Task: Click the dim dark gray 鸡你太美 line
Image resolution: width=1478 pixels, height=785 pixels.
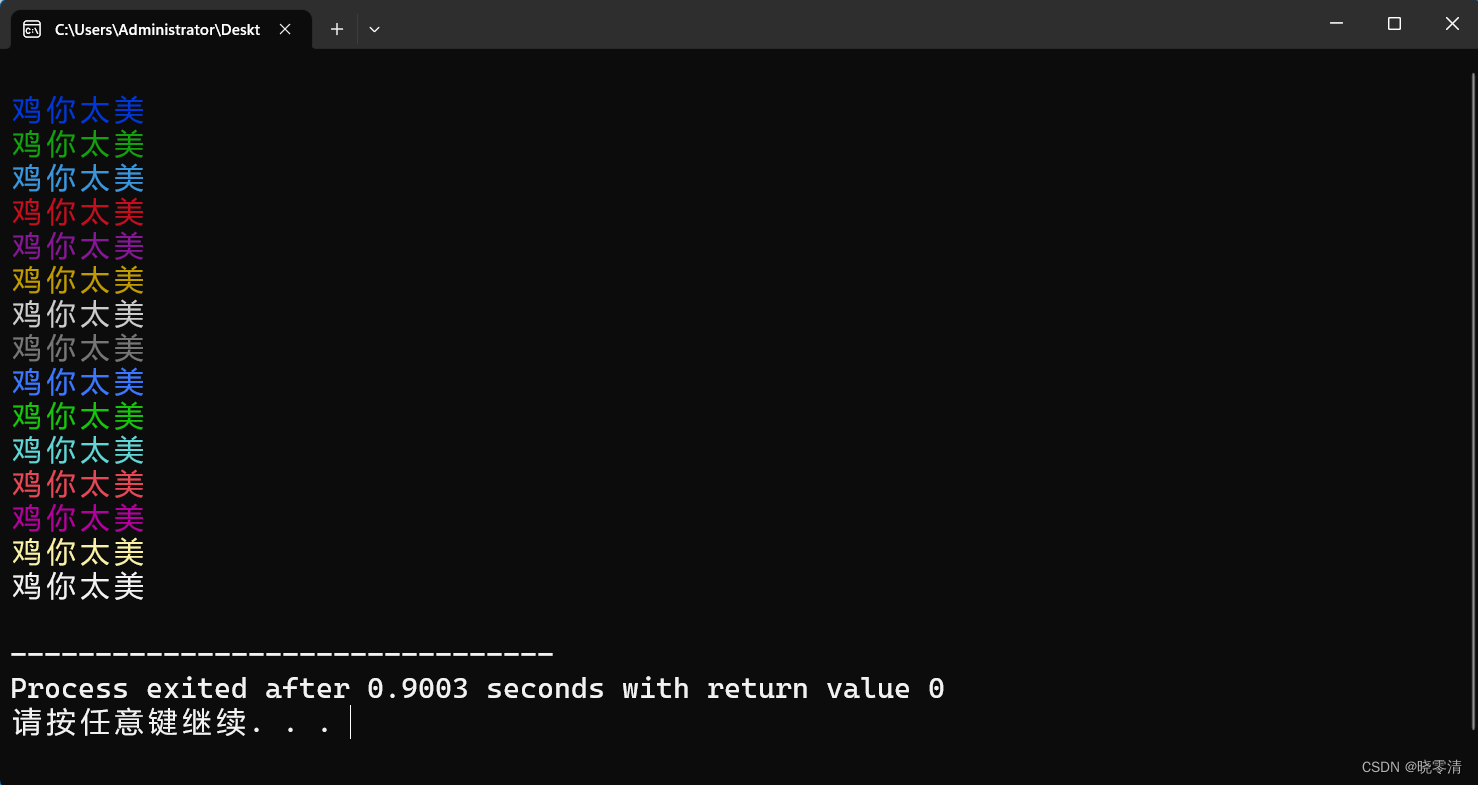Action: (x=78, y=348)
